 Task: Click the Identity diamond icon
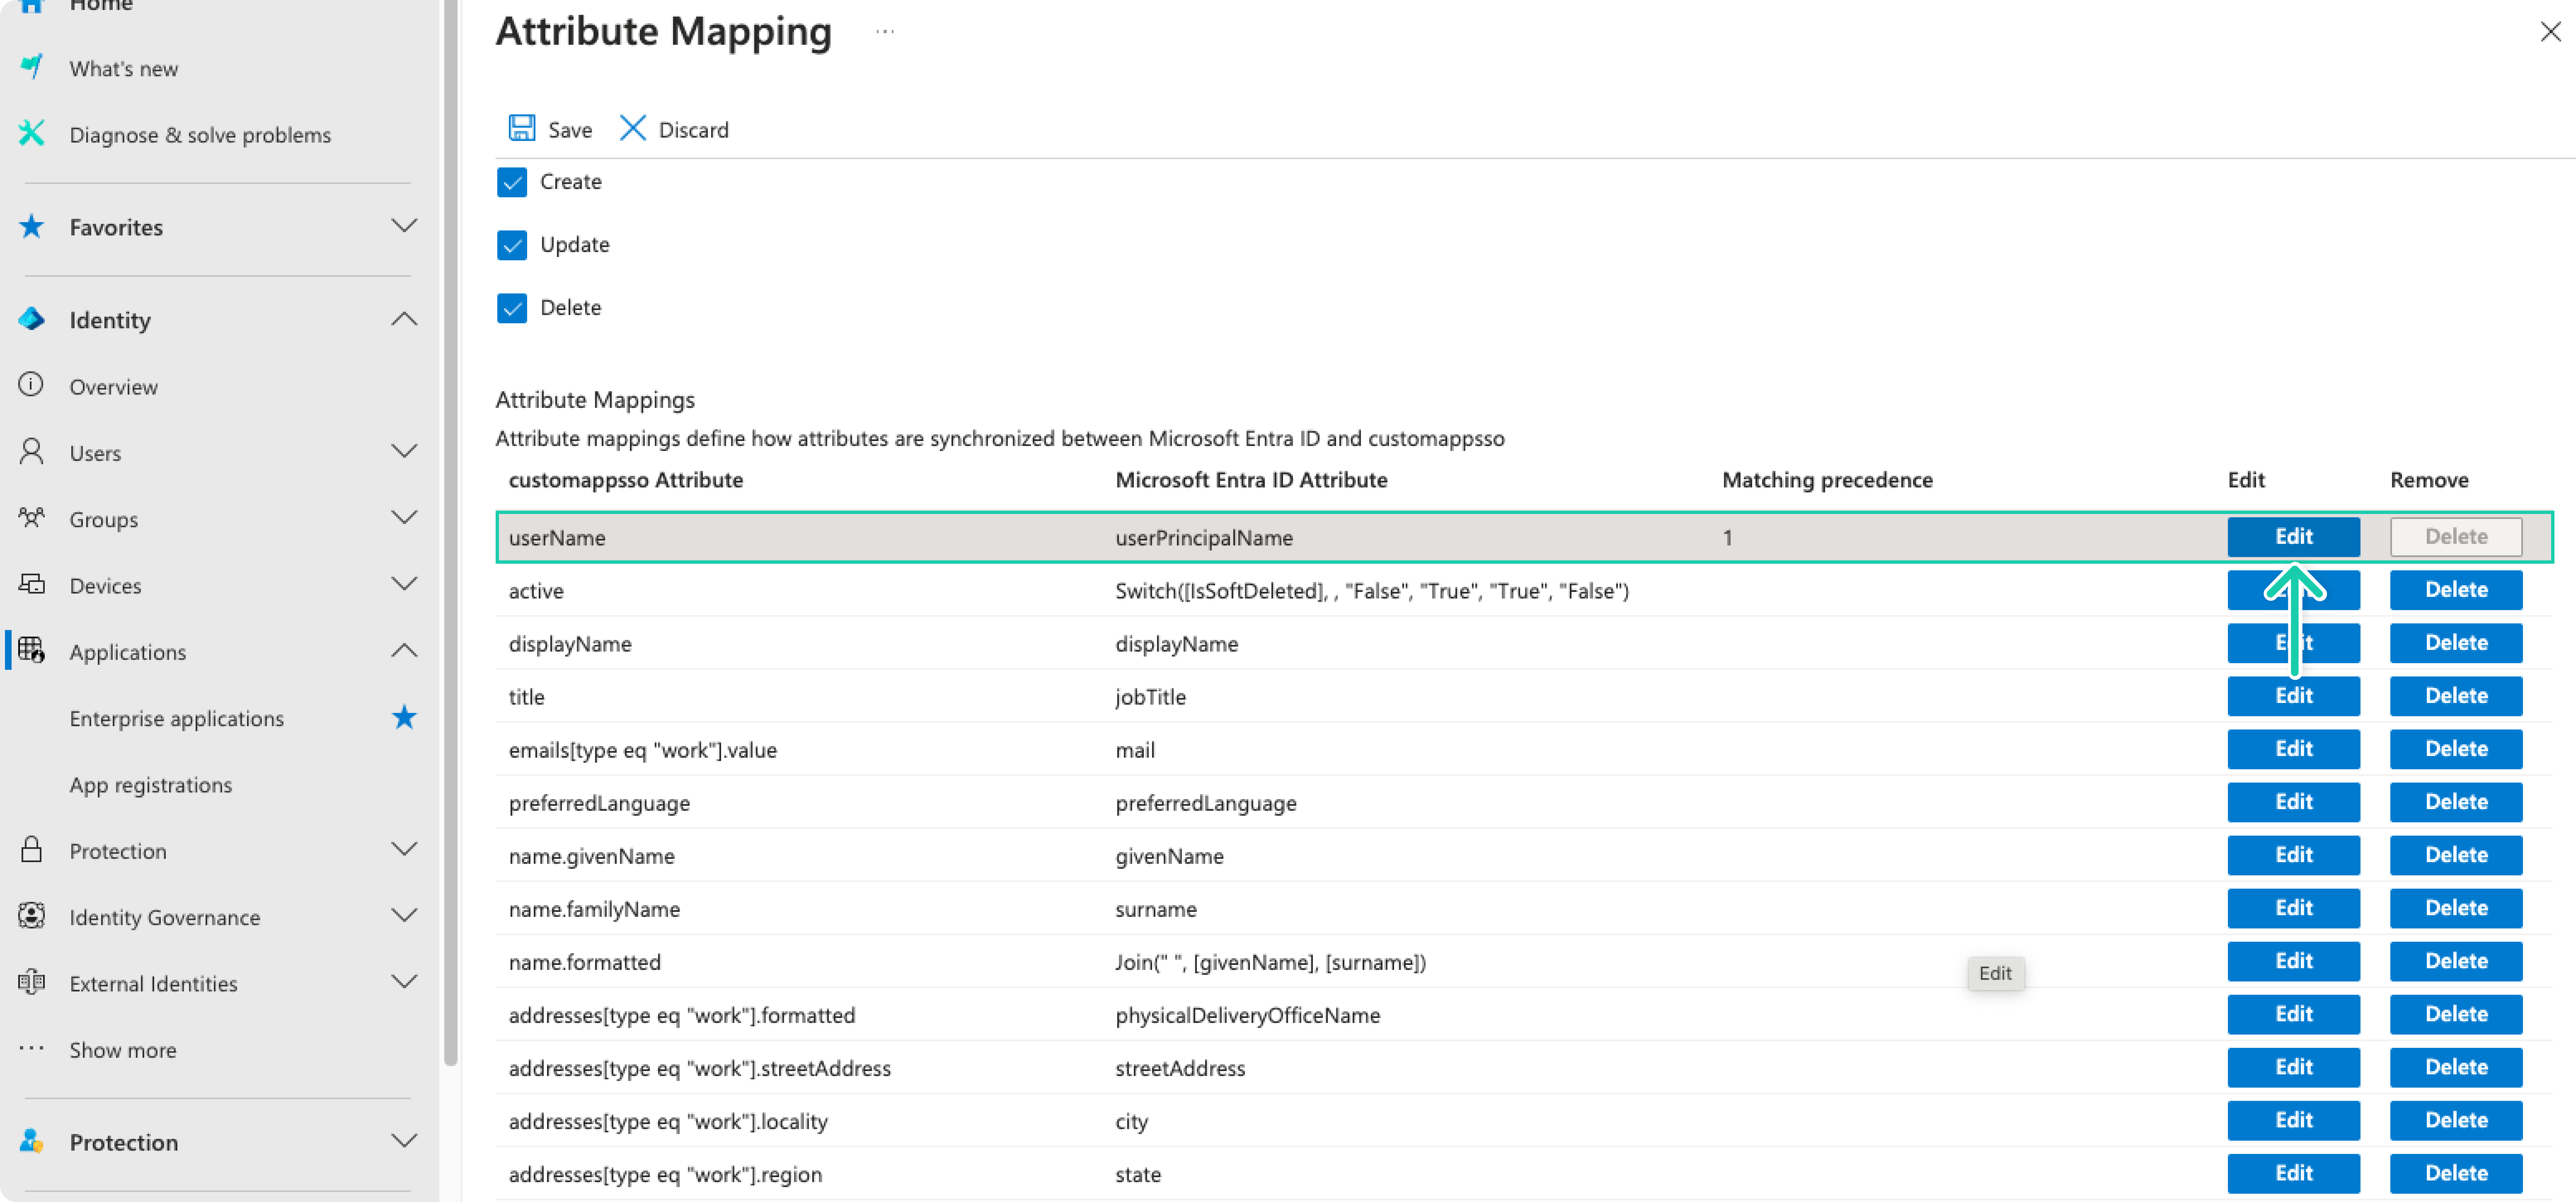(31, 319)
